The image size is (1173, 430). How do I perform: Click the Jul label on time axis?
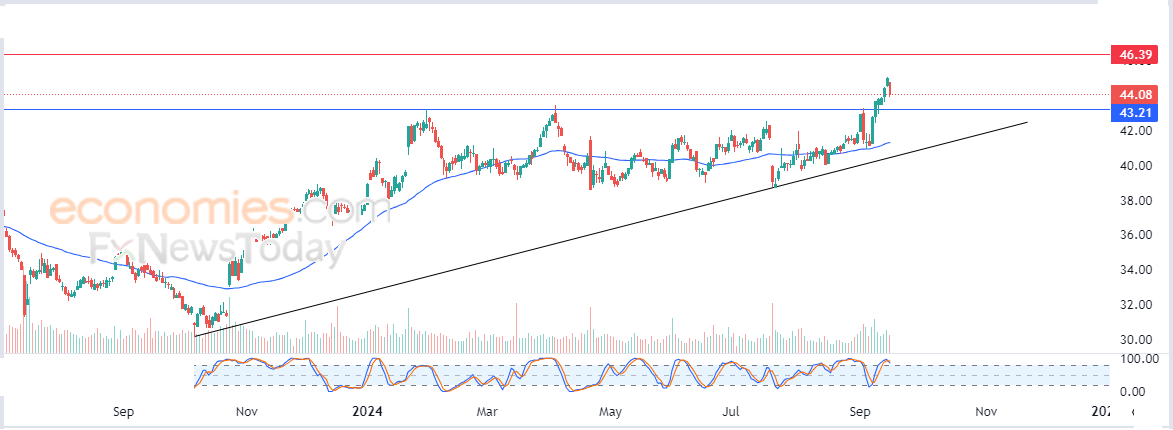(x=734, y=411)
